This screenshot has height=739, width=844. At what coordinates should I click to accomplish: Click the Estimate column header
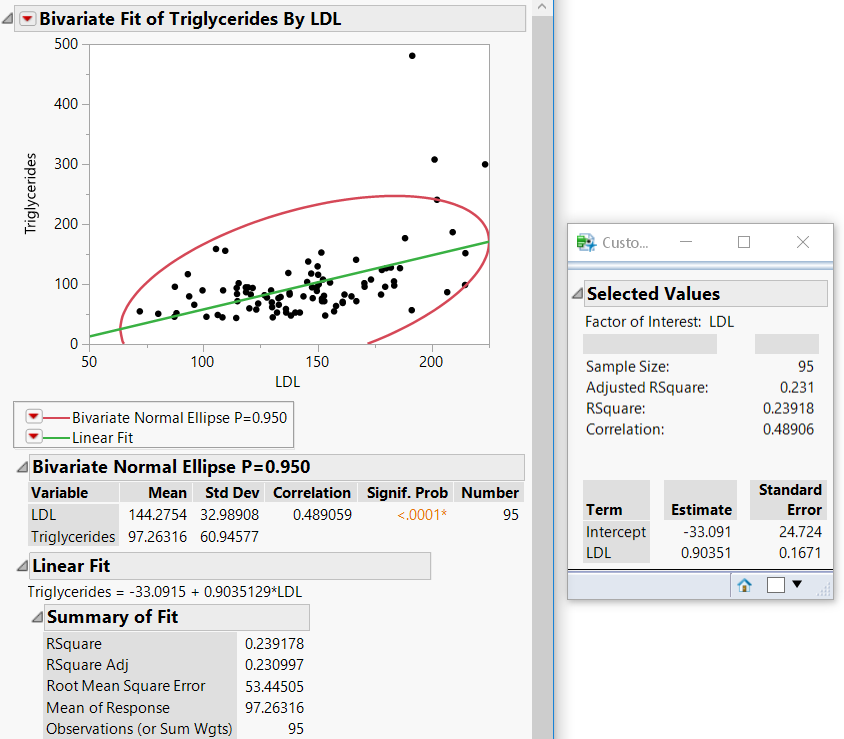[701, 509]
